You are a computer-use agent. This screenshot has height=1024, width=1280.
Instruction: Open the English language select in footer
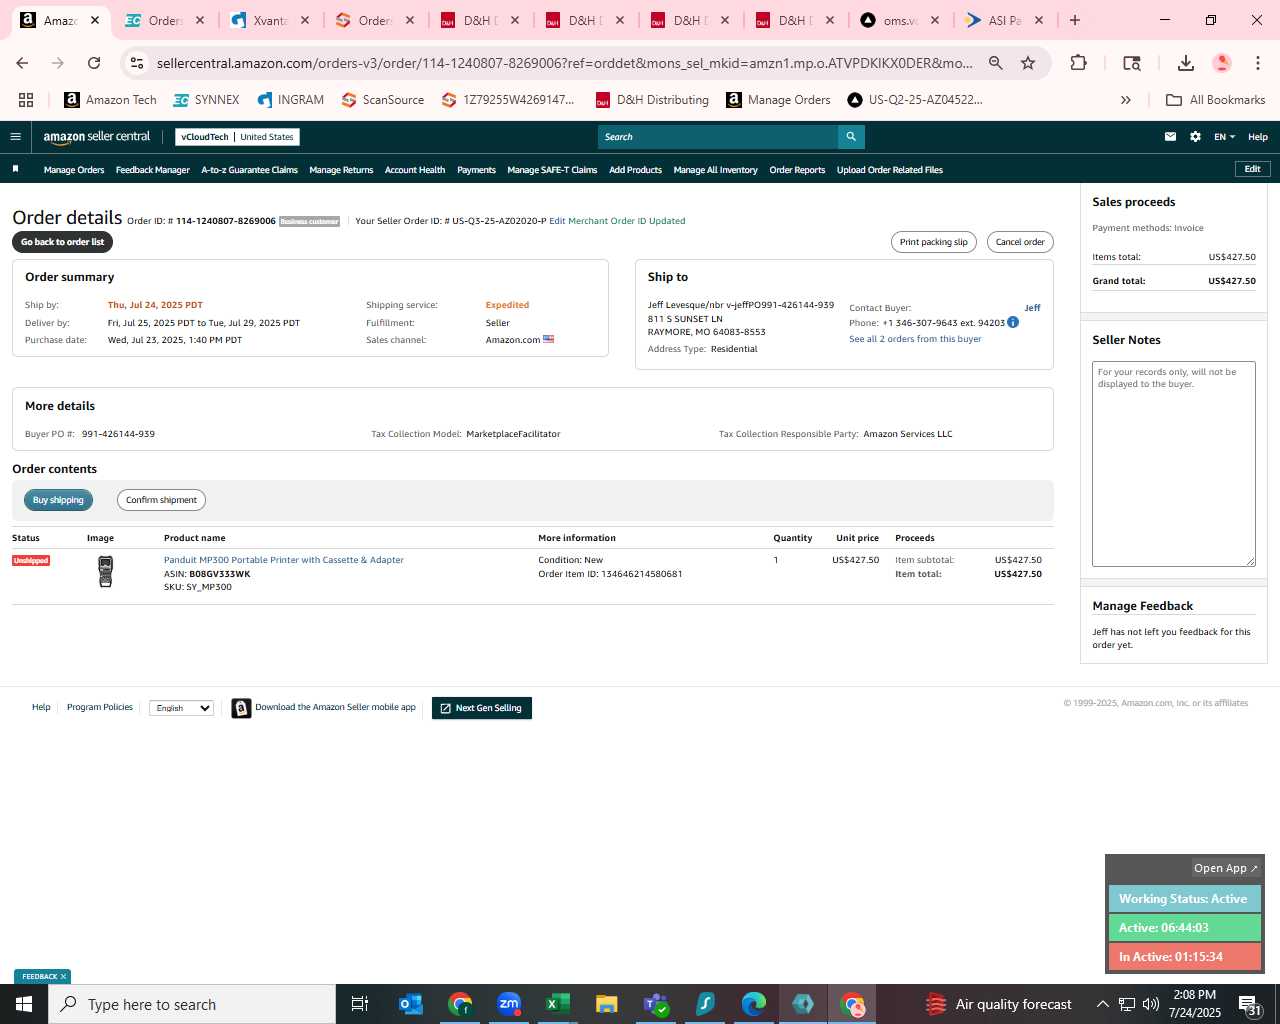tap(181, 708)
